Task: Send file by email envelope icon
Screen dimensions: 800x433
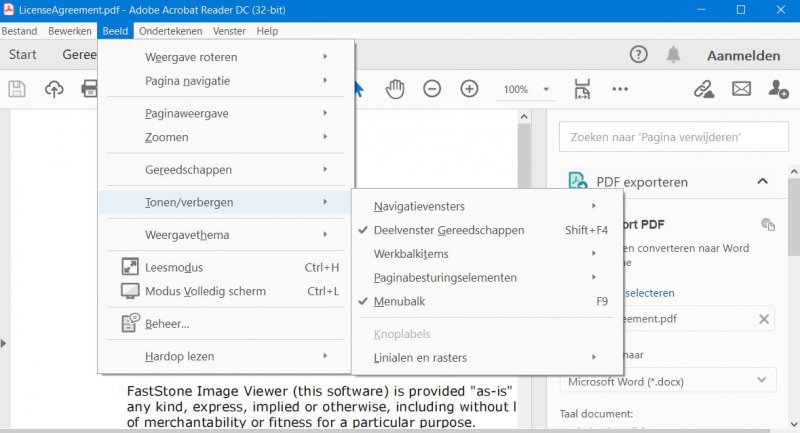Action: (x=741, y=89)
